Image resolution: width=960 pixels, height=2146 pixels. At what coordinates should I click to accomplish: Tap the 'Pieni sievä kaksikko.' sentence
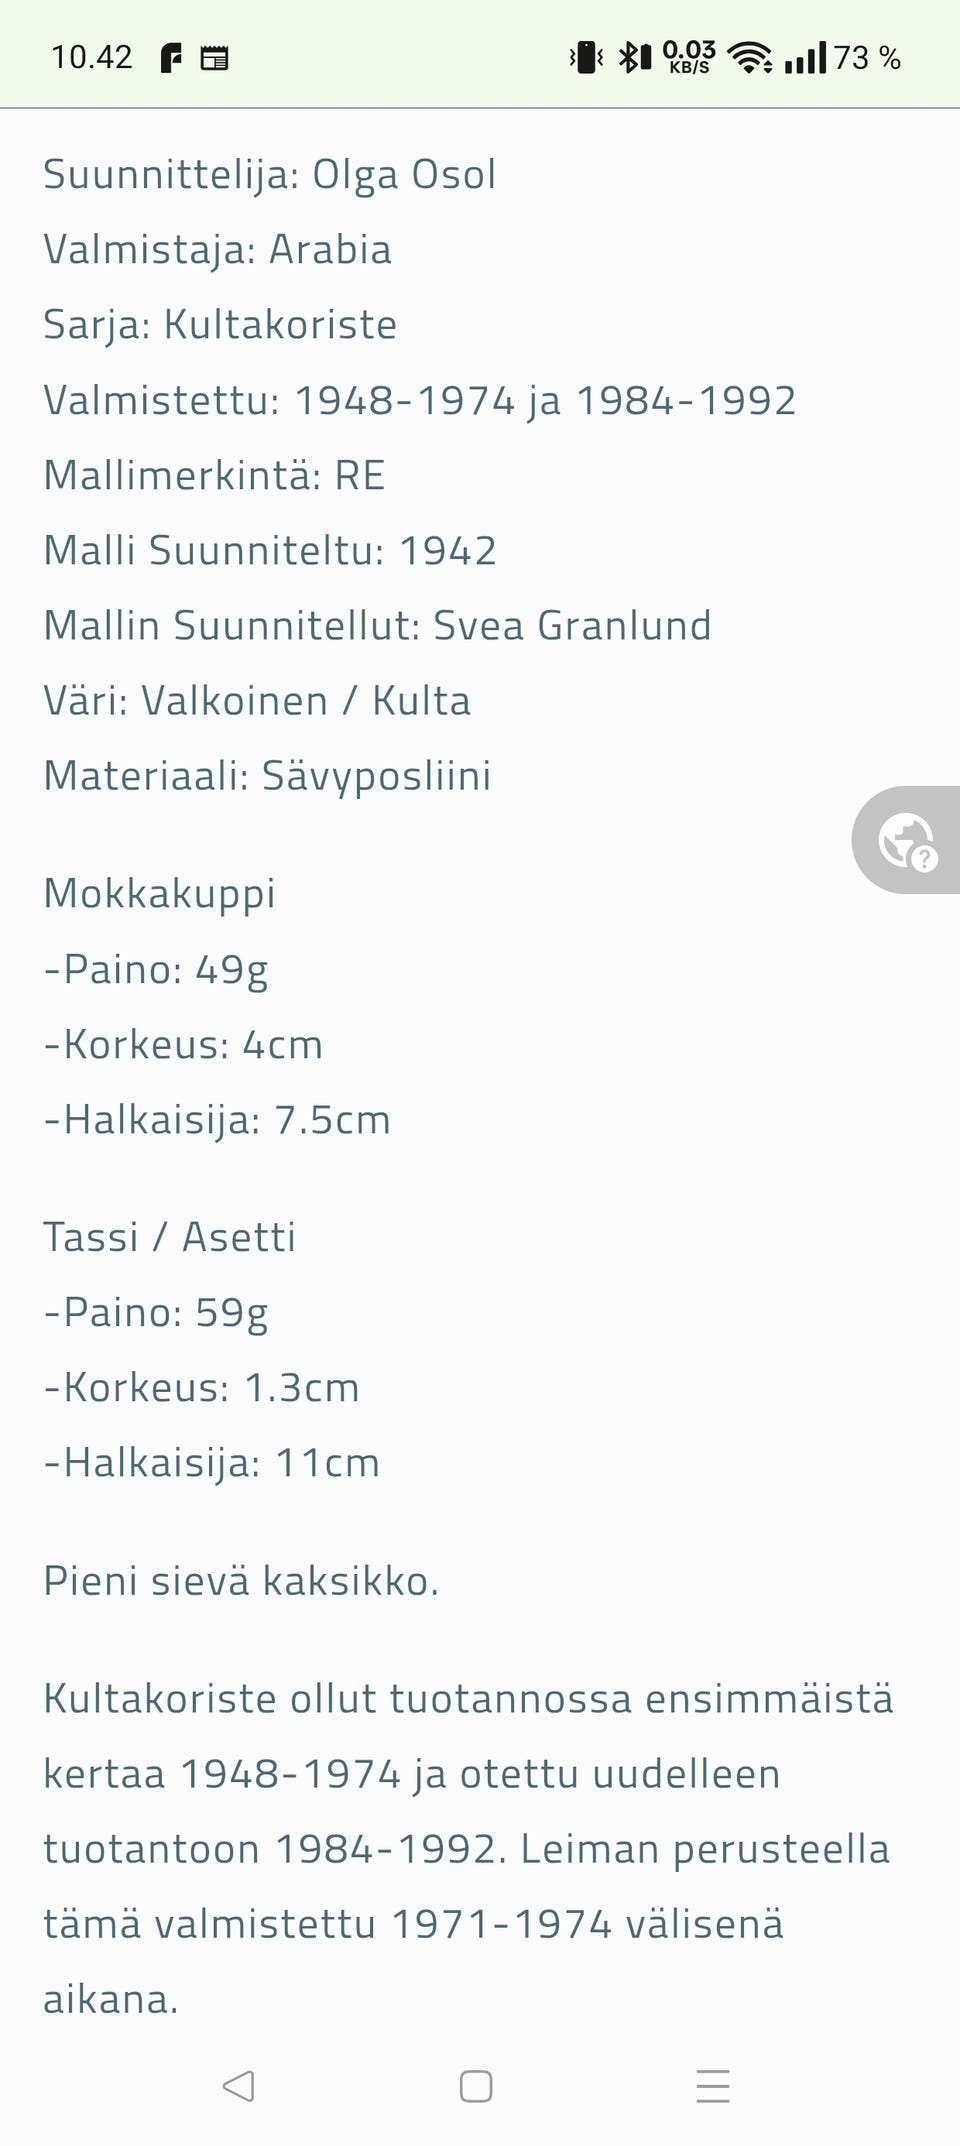[x=241, y=1581]
